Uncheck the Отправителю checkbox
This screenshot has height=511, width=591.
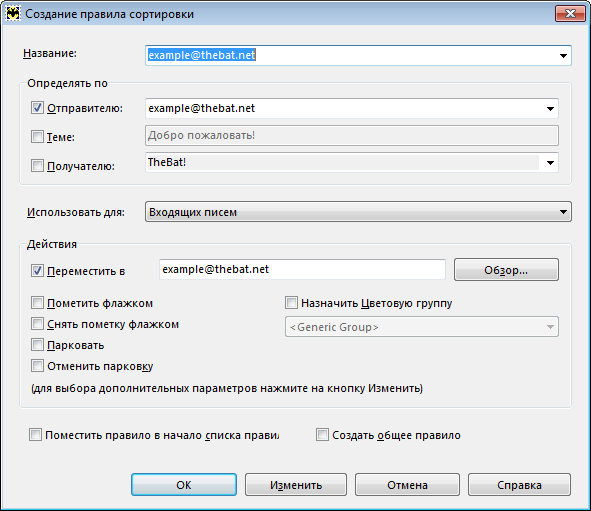tap(37, 108)
